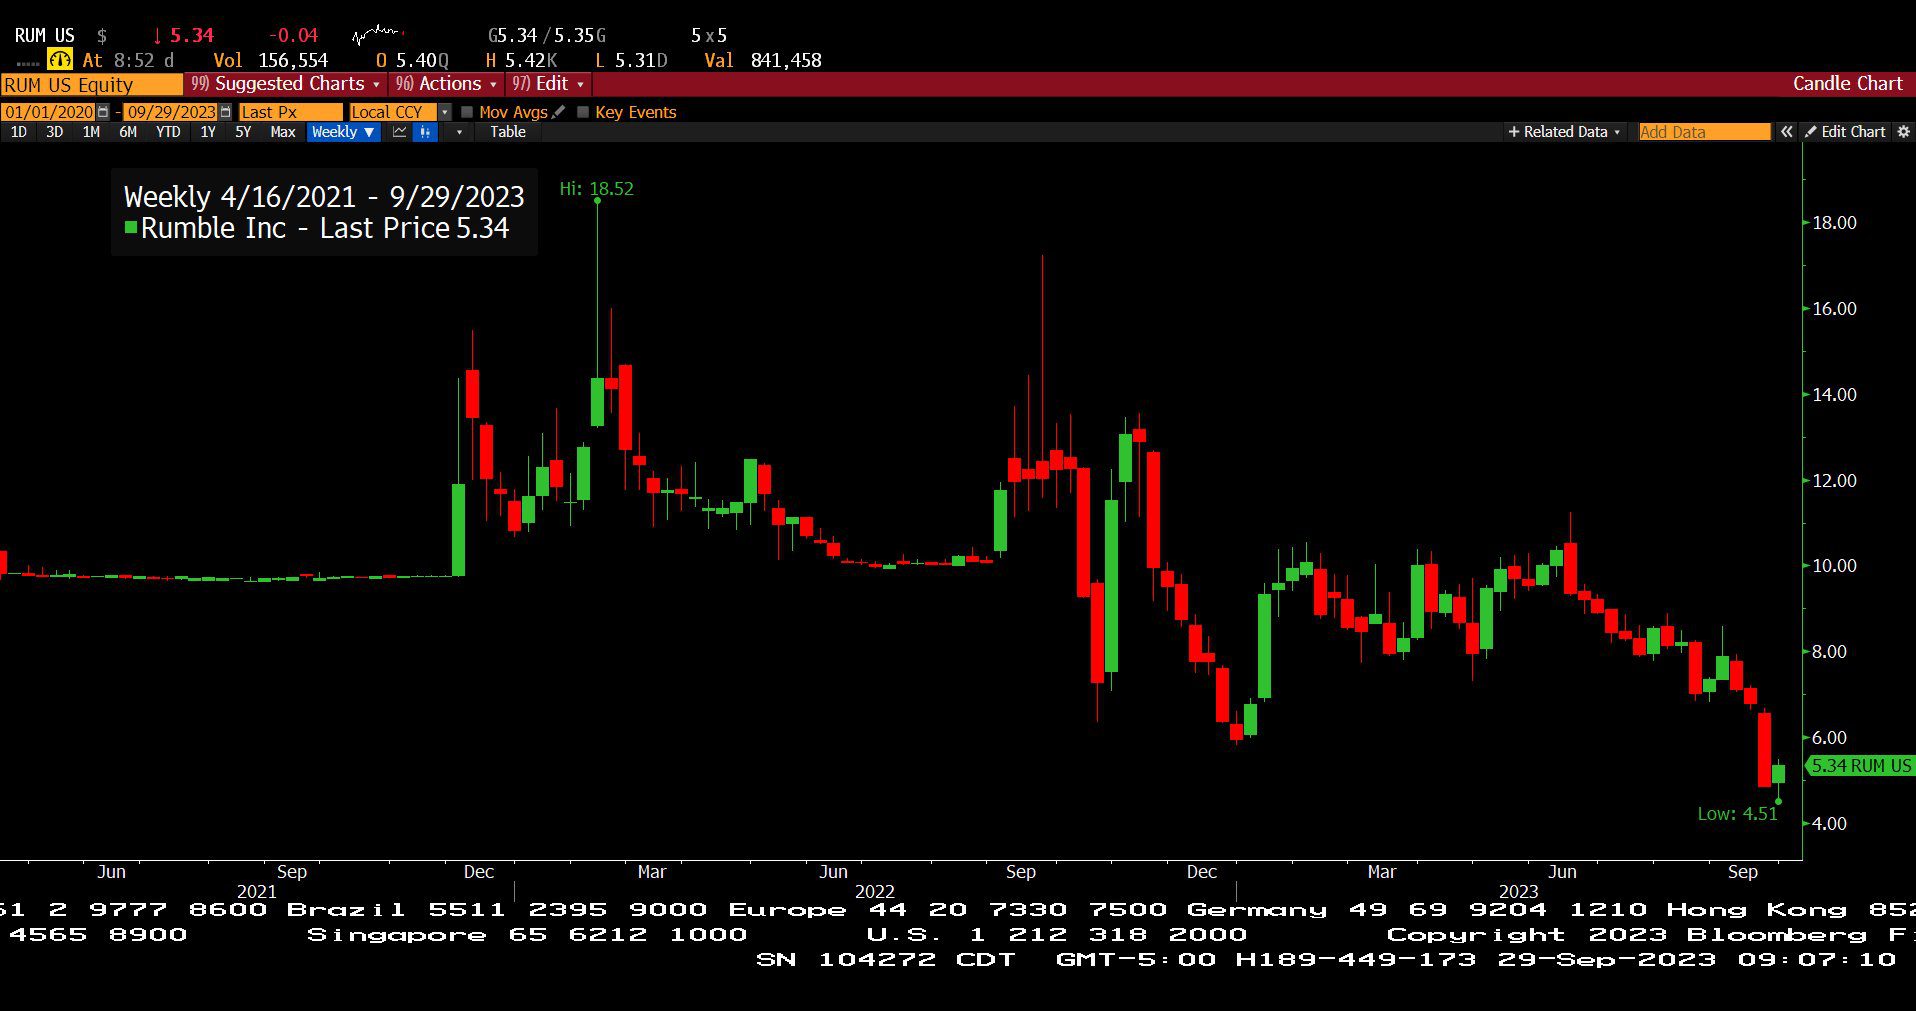Click the Add Data input field
Image resolution: width=1916 pixels, height=1011 pixels.
(1704, 132)
